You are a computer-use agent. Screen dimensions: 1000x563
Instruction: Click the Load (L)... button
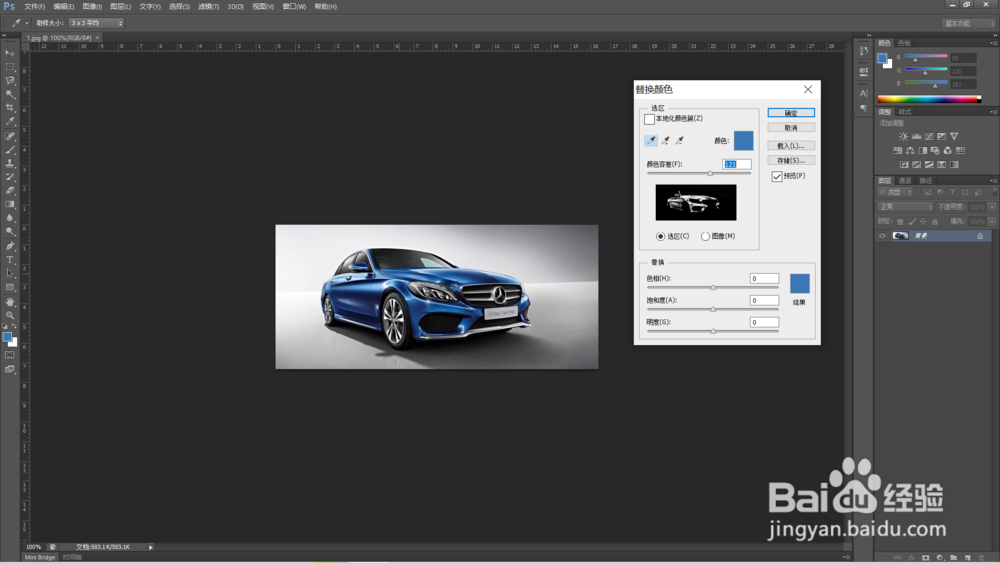click(791, 145)
